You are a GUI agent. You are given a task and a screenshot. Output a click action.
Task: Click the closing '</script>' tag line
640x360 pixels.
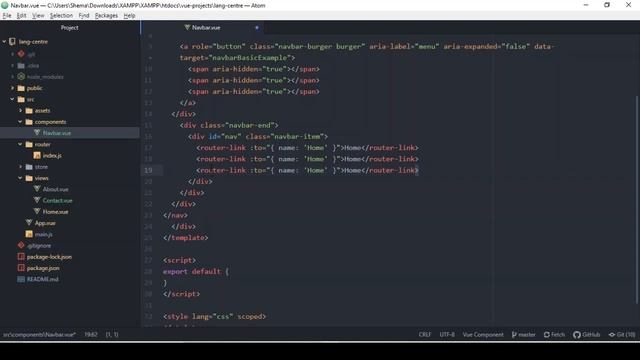click(182, 294)
